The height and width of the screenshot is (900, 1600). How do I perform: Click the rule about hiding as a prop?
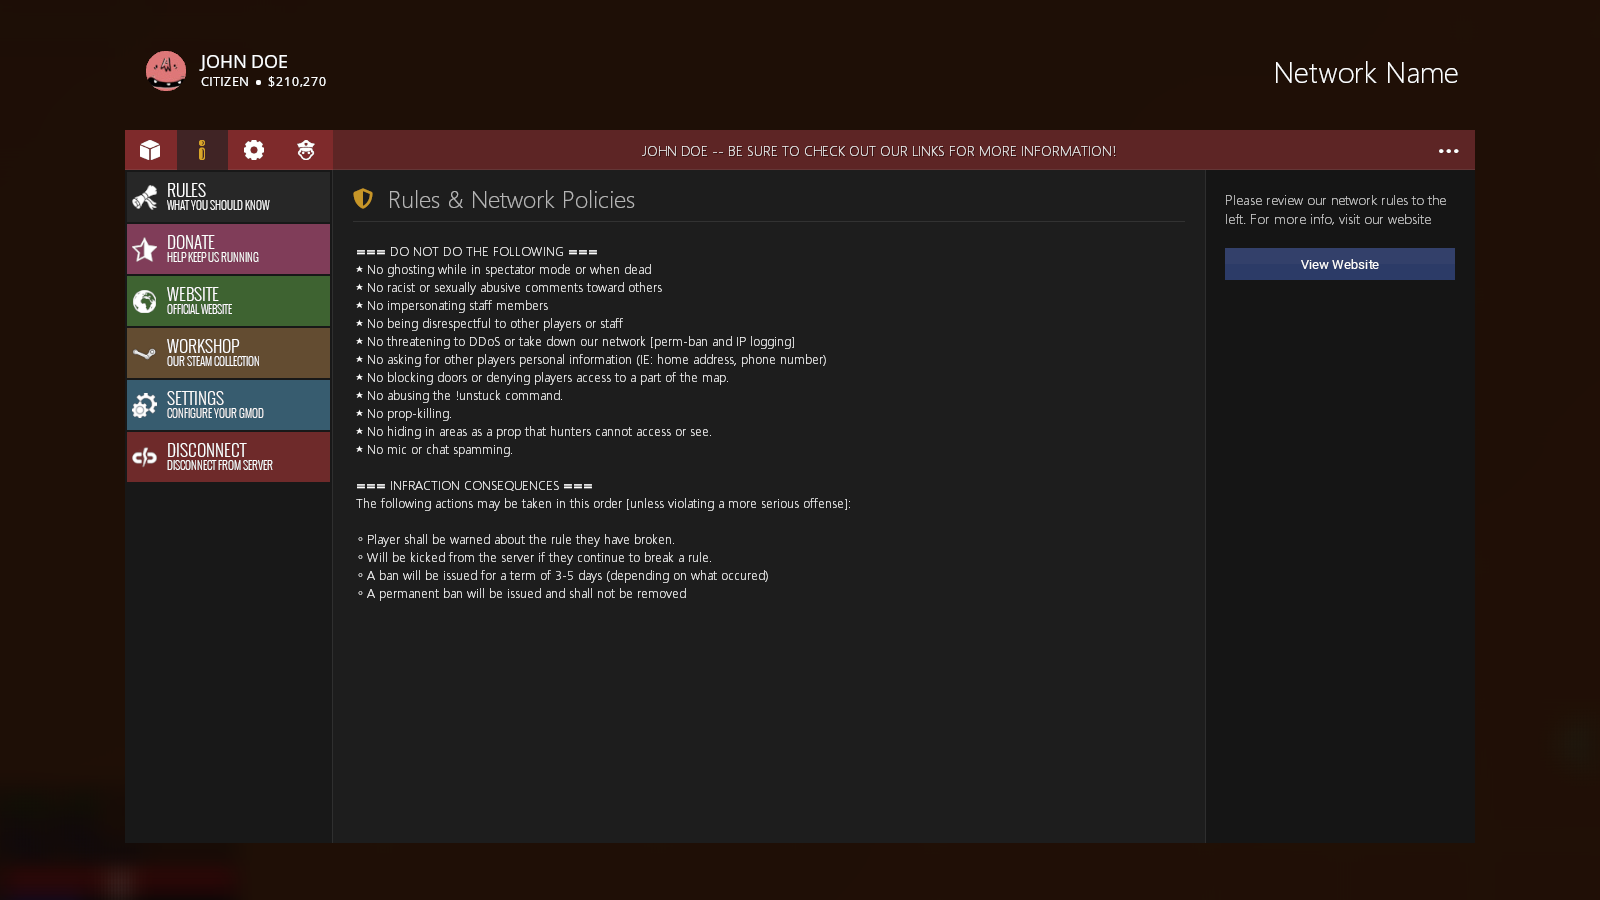tap(534, 432)
